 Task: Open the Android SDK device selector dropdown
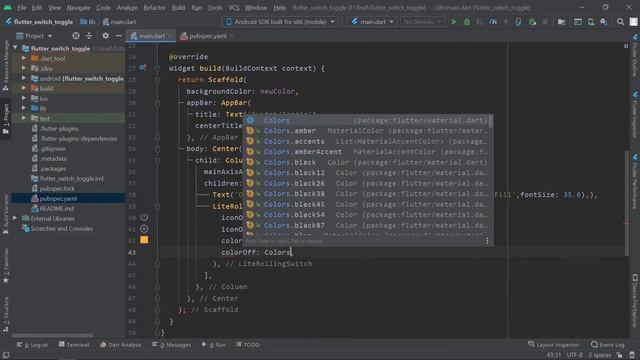tap(280, 22)
